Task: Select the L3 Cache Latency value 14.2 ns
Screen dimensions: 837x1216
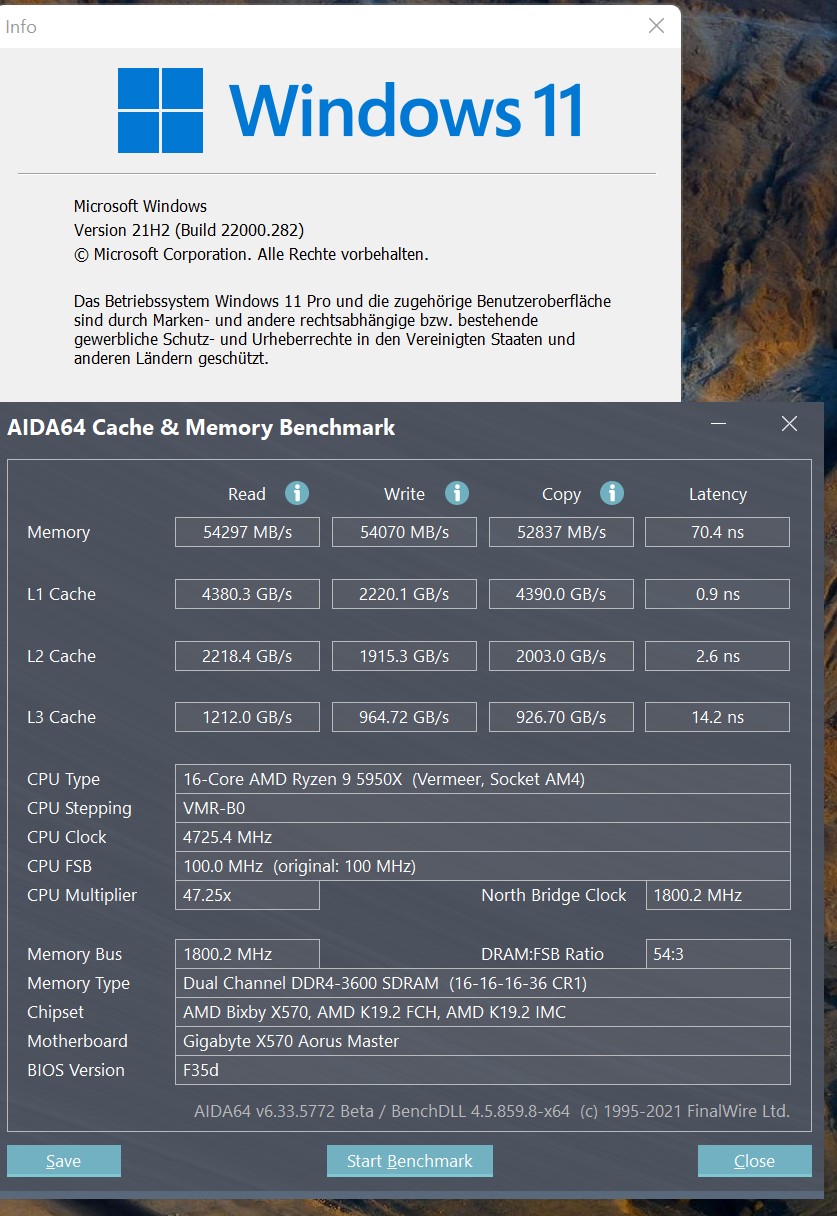Action: 717,717
